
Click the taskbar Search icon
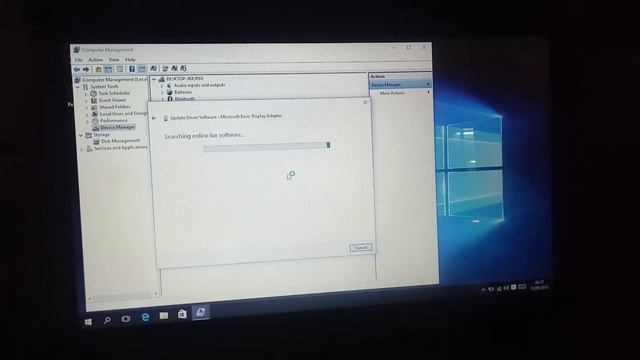[107, 320]
